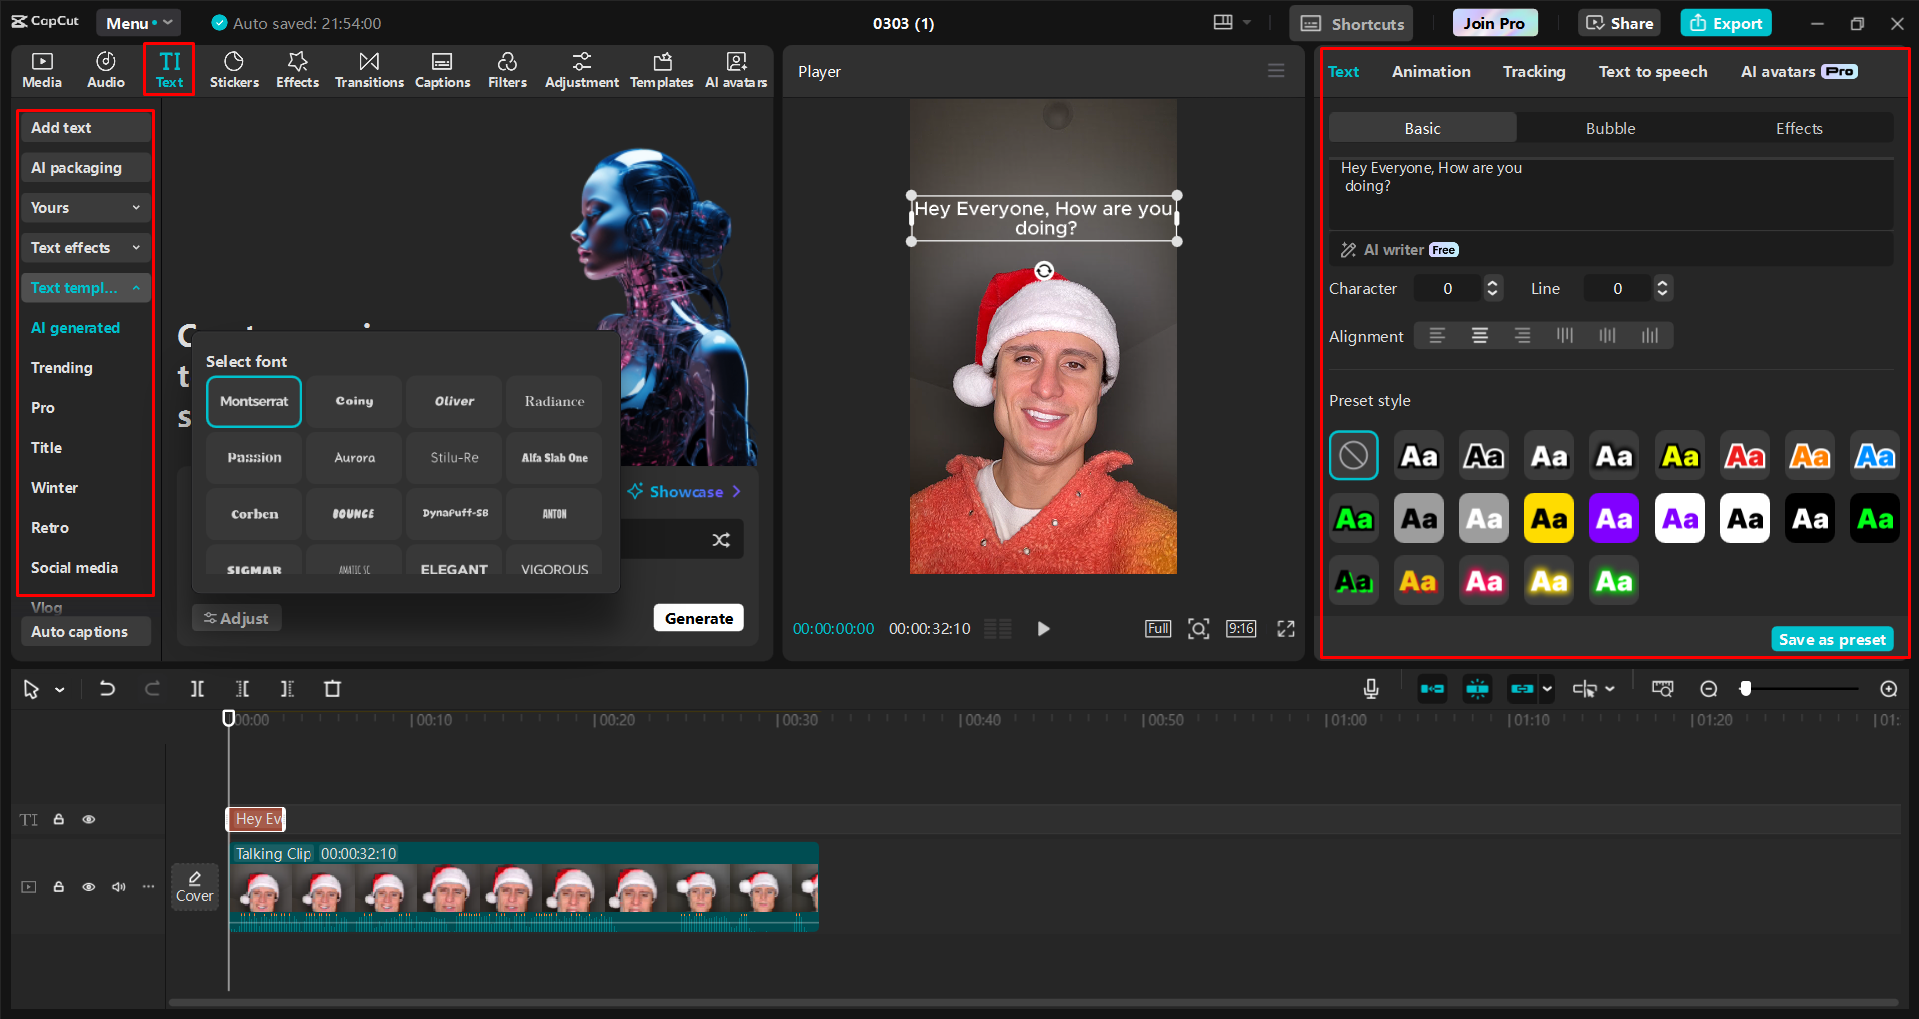Select the yellow highlight preset style
1919x1019 pixels.
click(x=1548, y=518)
